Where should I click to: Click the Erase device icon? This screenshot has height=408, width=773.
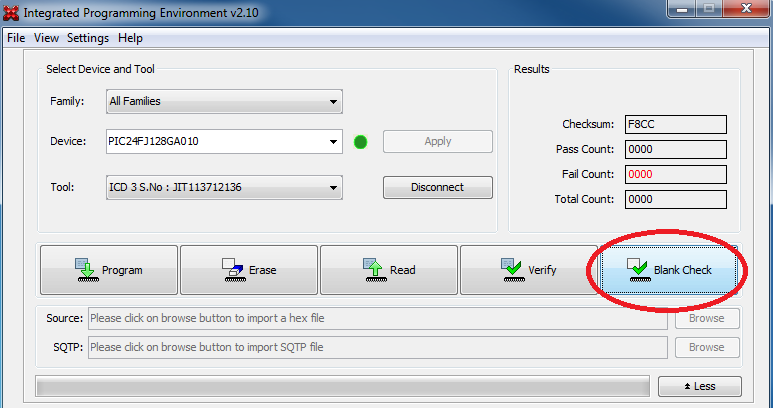pos(232,270)
